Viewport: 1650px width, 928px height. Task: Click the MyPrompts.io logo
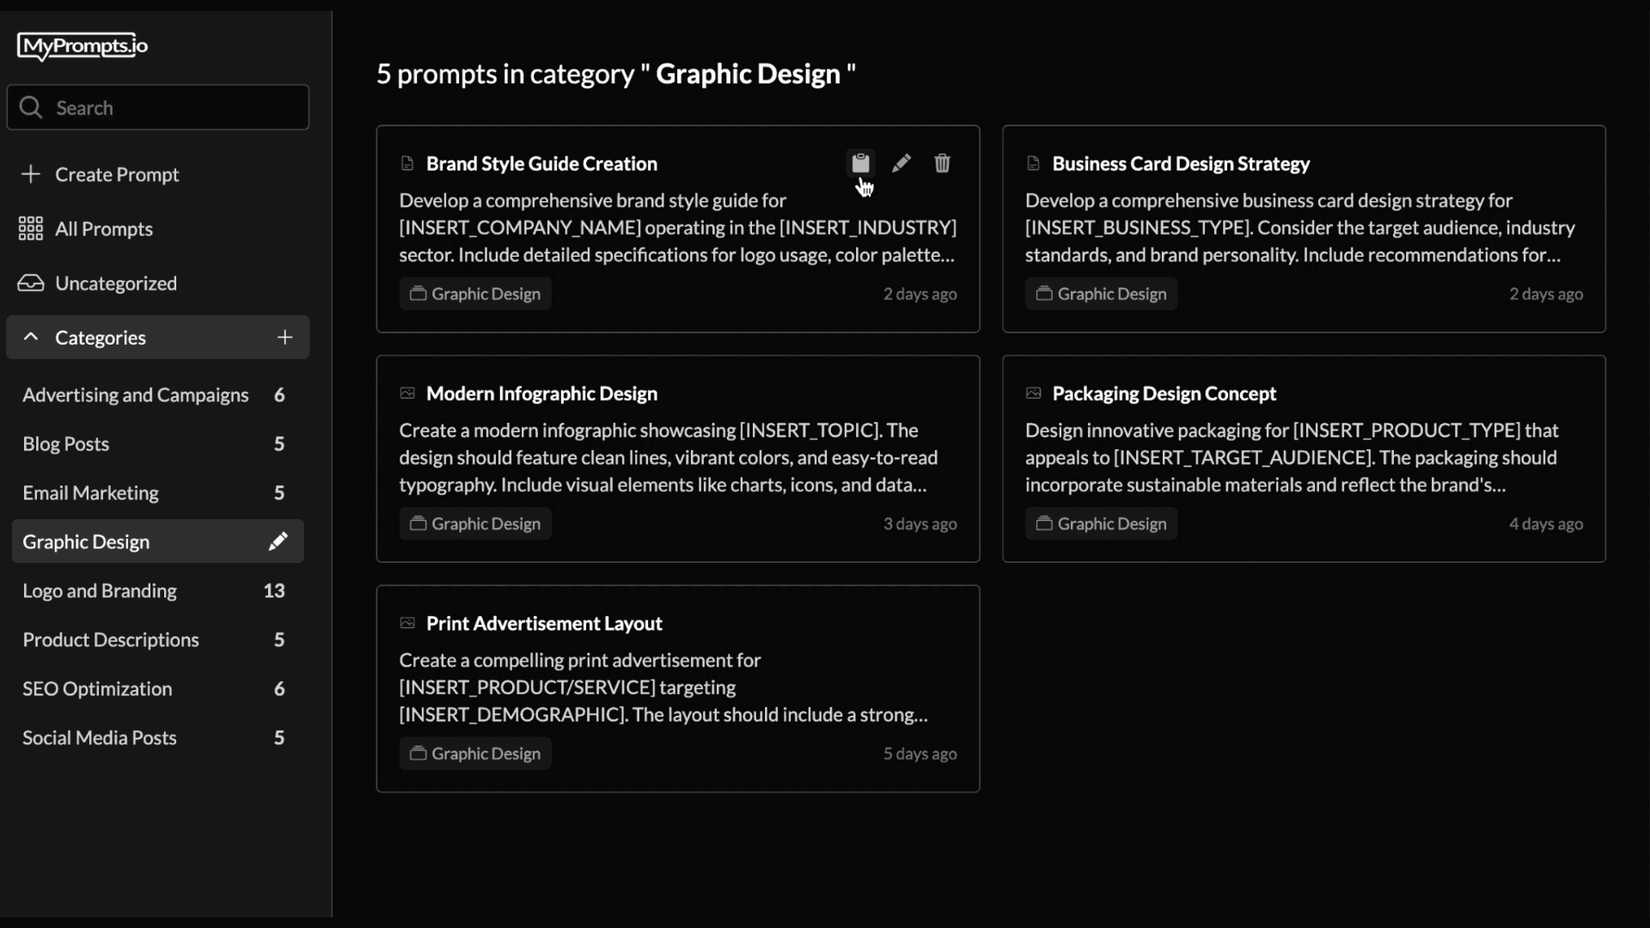81,46
